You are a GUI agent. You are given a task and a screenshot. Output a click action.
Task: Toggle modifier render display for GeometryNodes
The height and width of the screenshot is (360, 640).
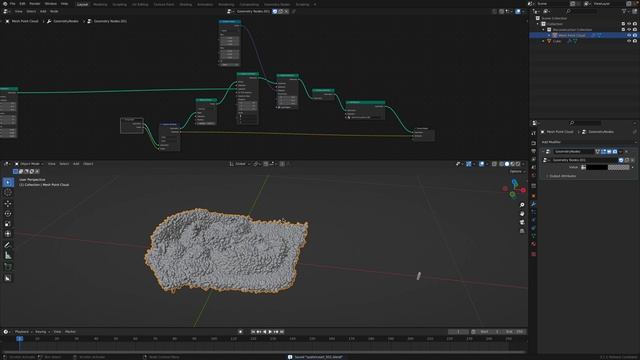[615, 152]
